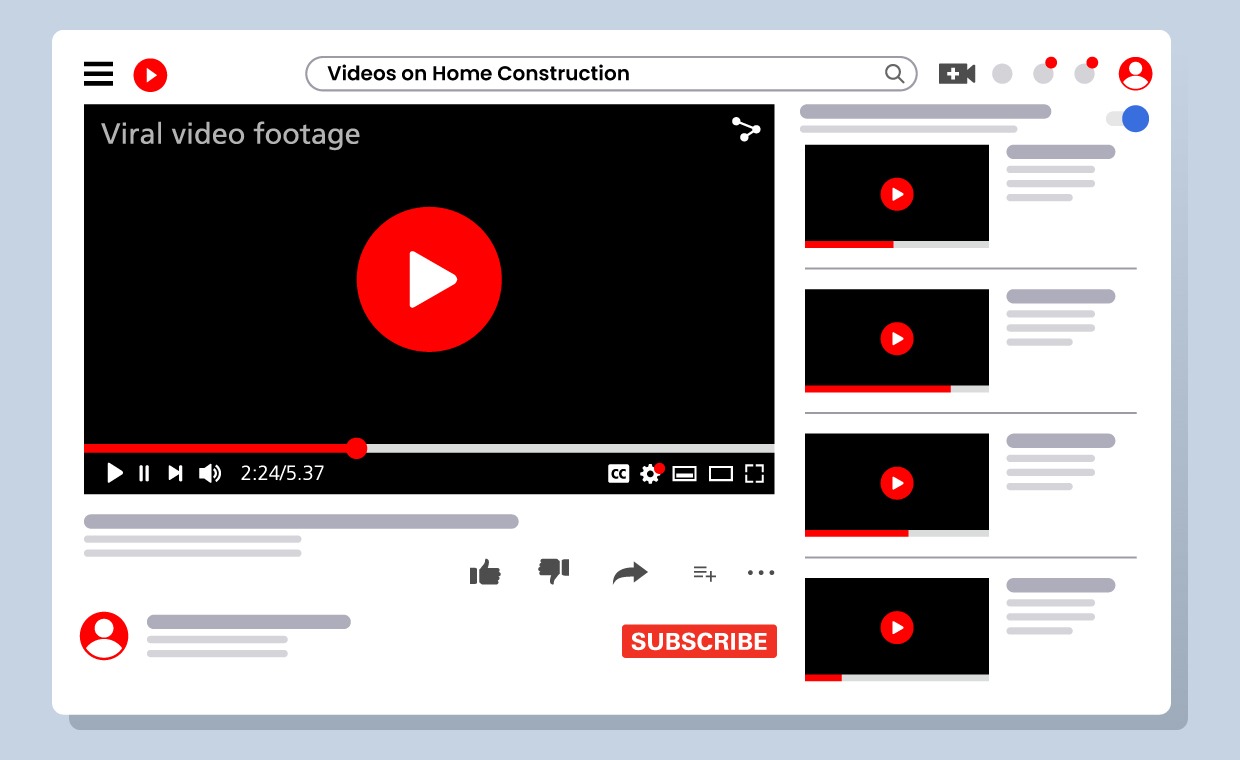Switch to miniplayer icon

(684, 474)
